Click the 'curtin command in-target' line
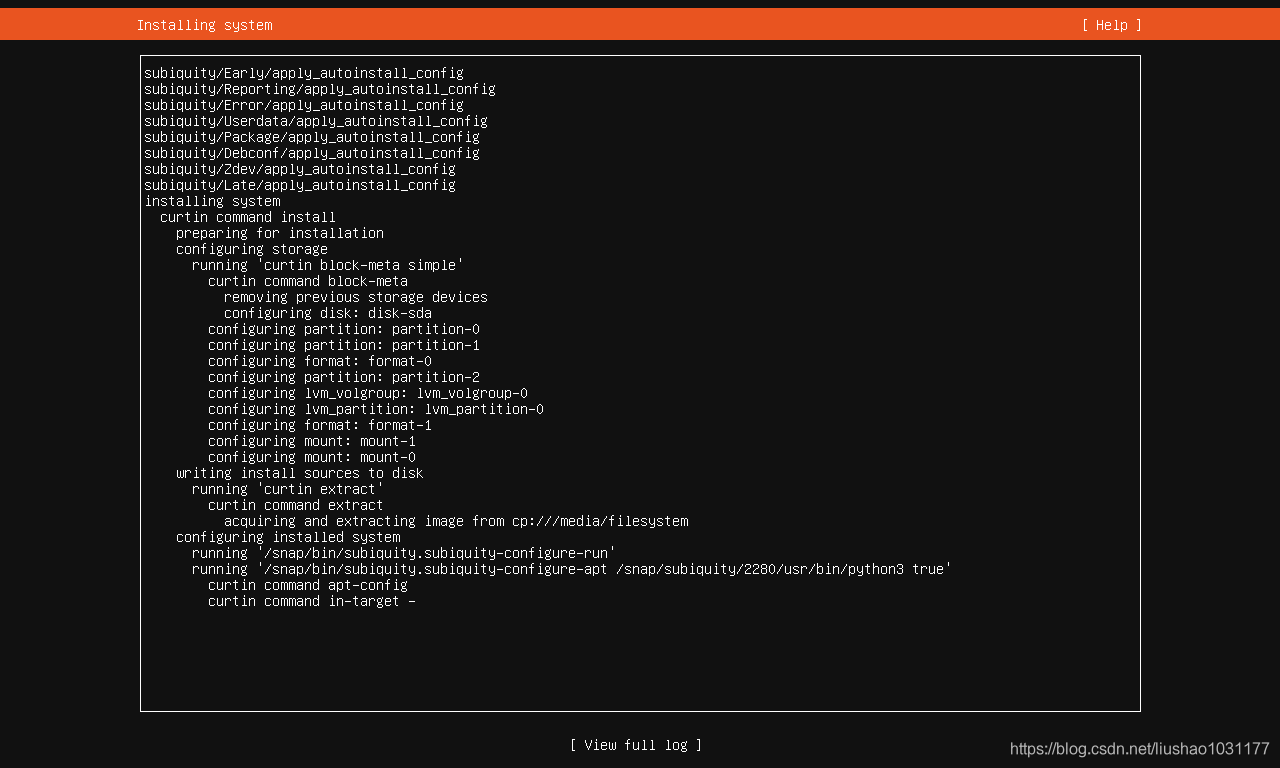 [312, 601]
